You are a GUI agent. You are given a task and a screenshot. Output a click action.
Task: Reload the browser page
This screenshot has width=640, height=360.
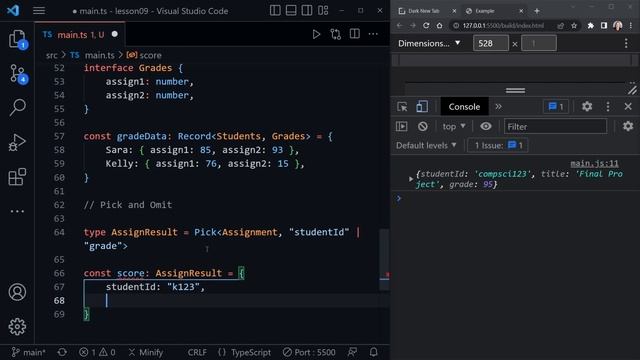426,26
